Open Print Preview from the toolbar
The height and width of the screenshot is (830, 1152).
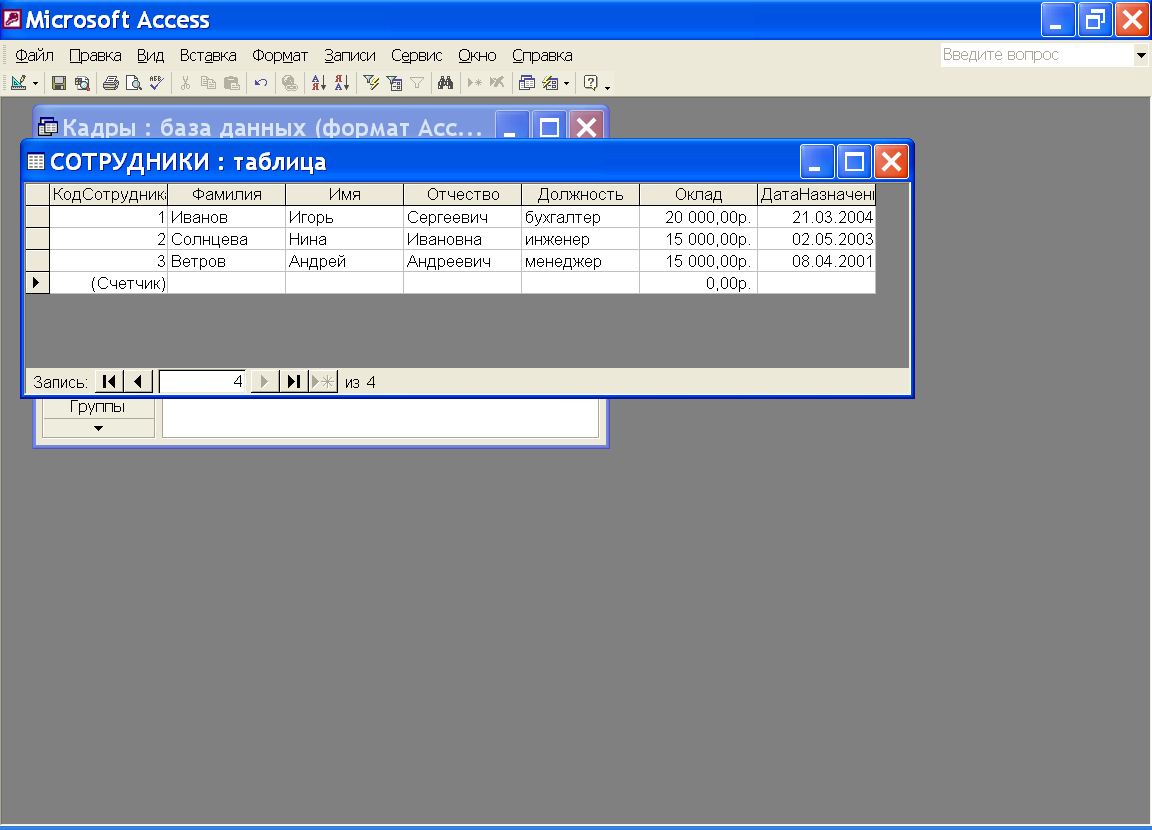tap(134, 83)
